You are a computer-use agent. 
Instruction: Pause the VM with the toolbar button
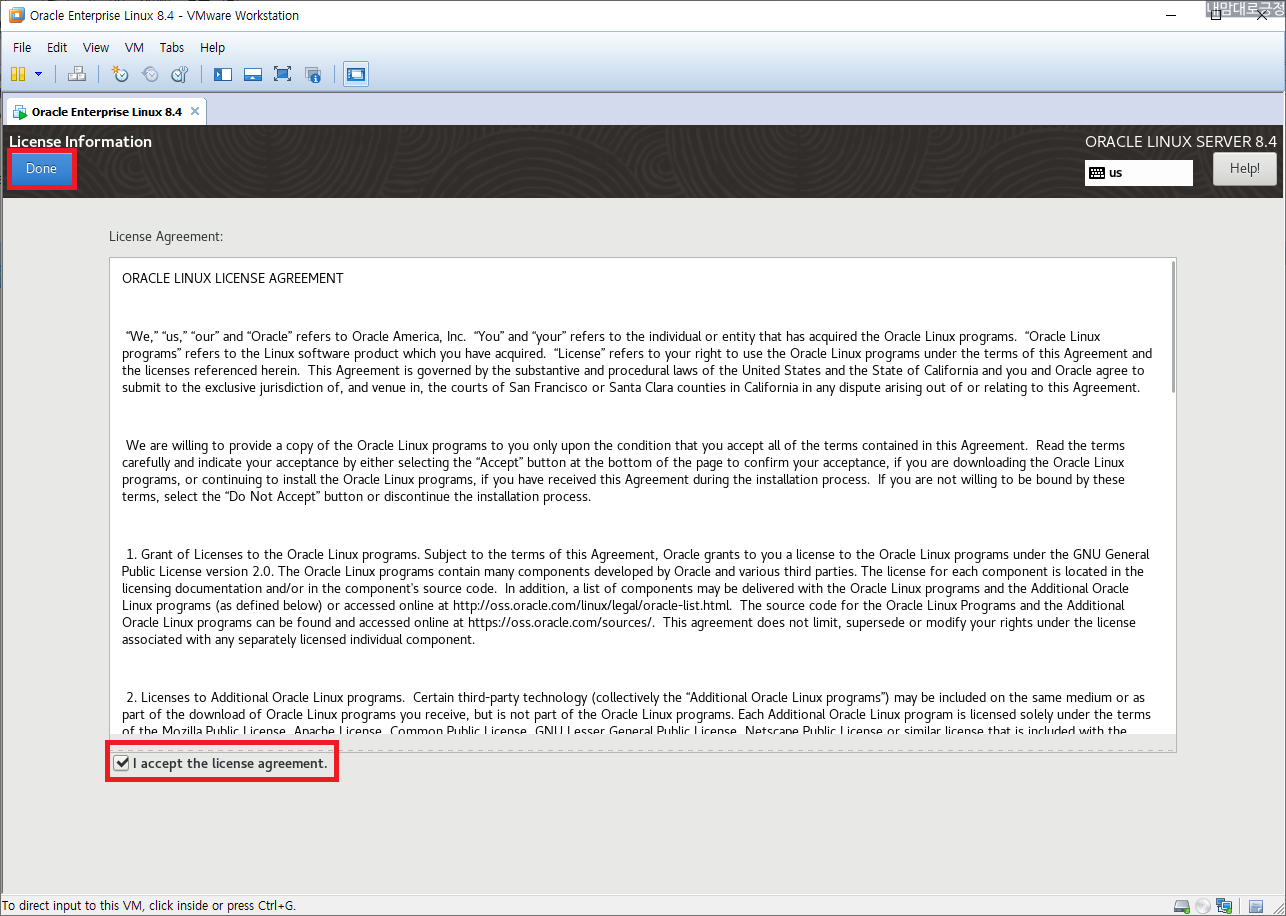point(17,74)
